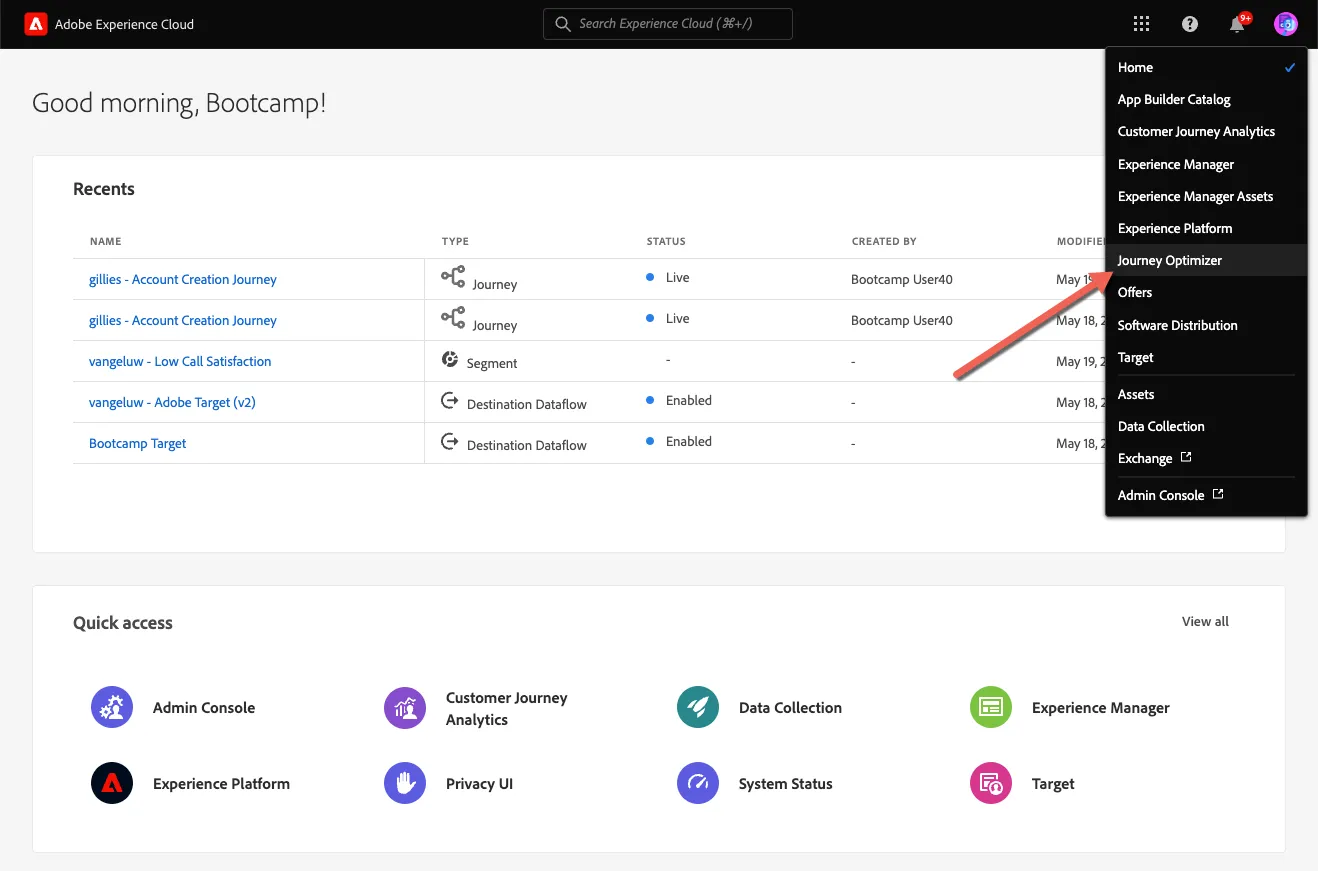Open Target quick access icon
Image resolution: width=1318 pixels, height=871 pixels.
click(x=991, y=783)
